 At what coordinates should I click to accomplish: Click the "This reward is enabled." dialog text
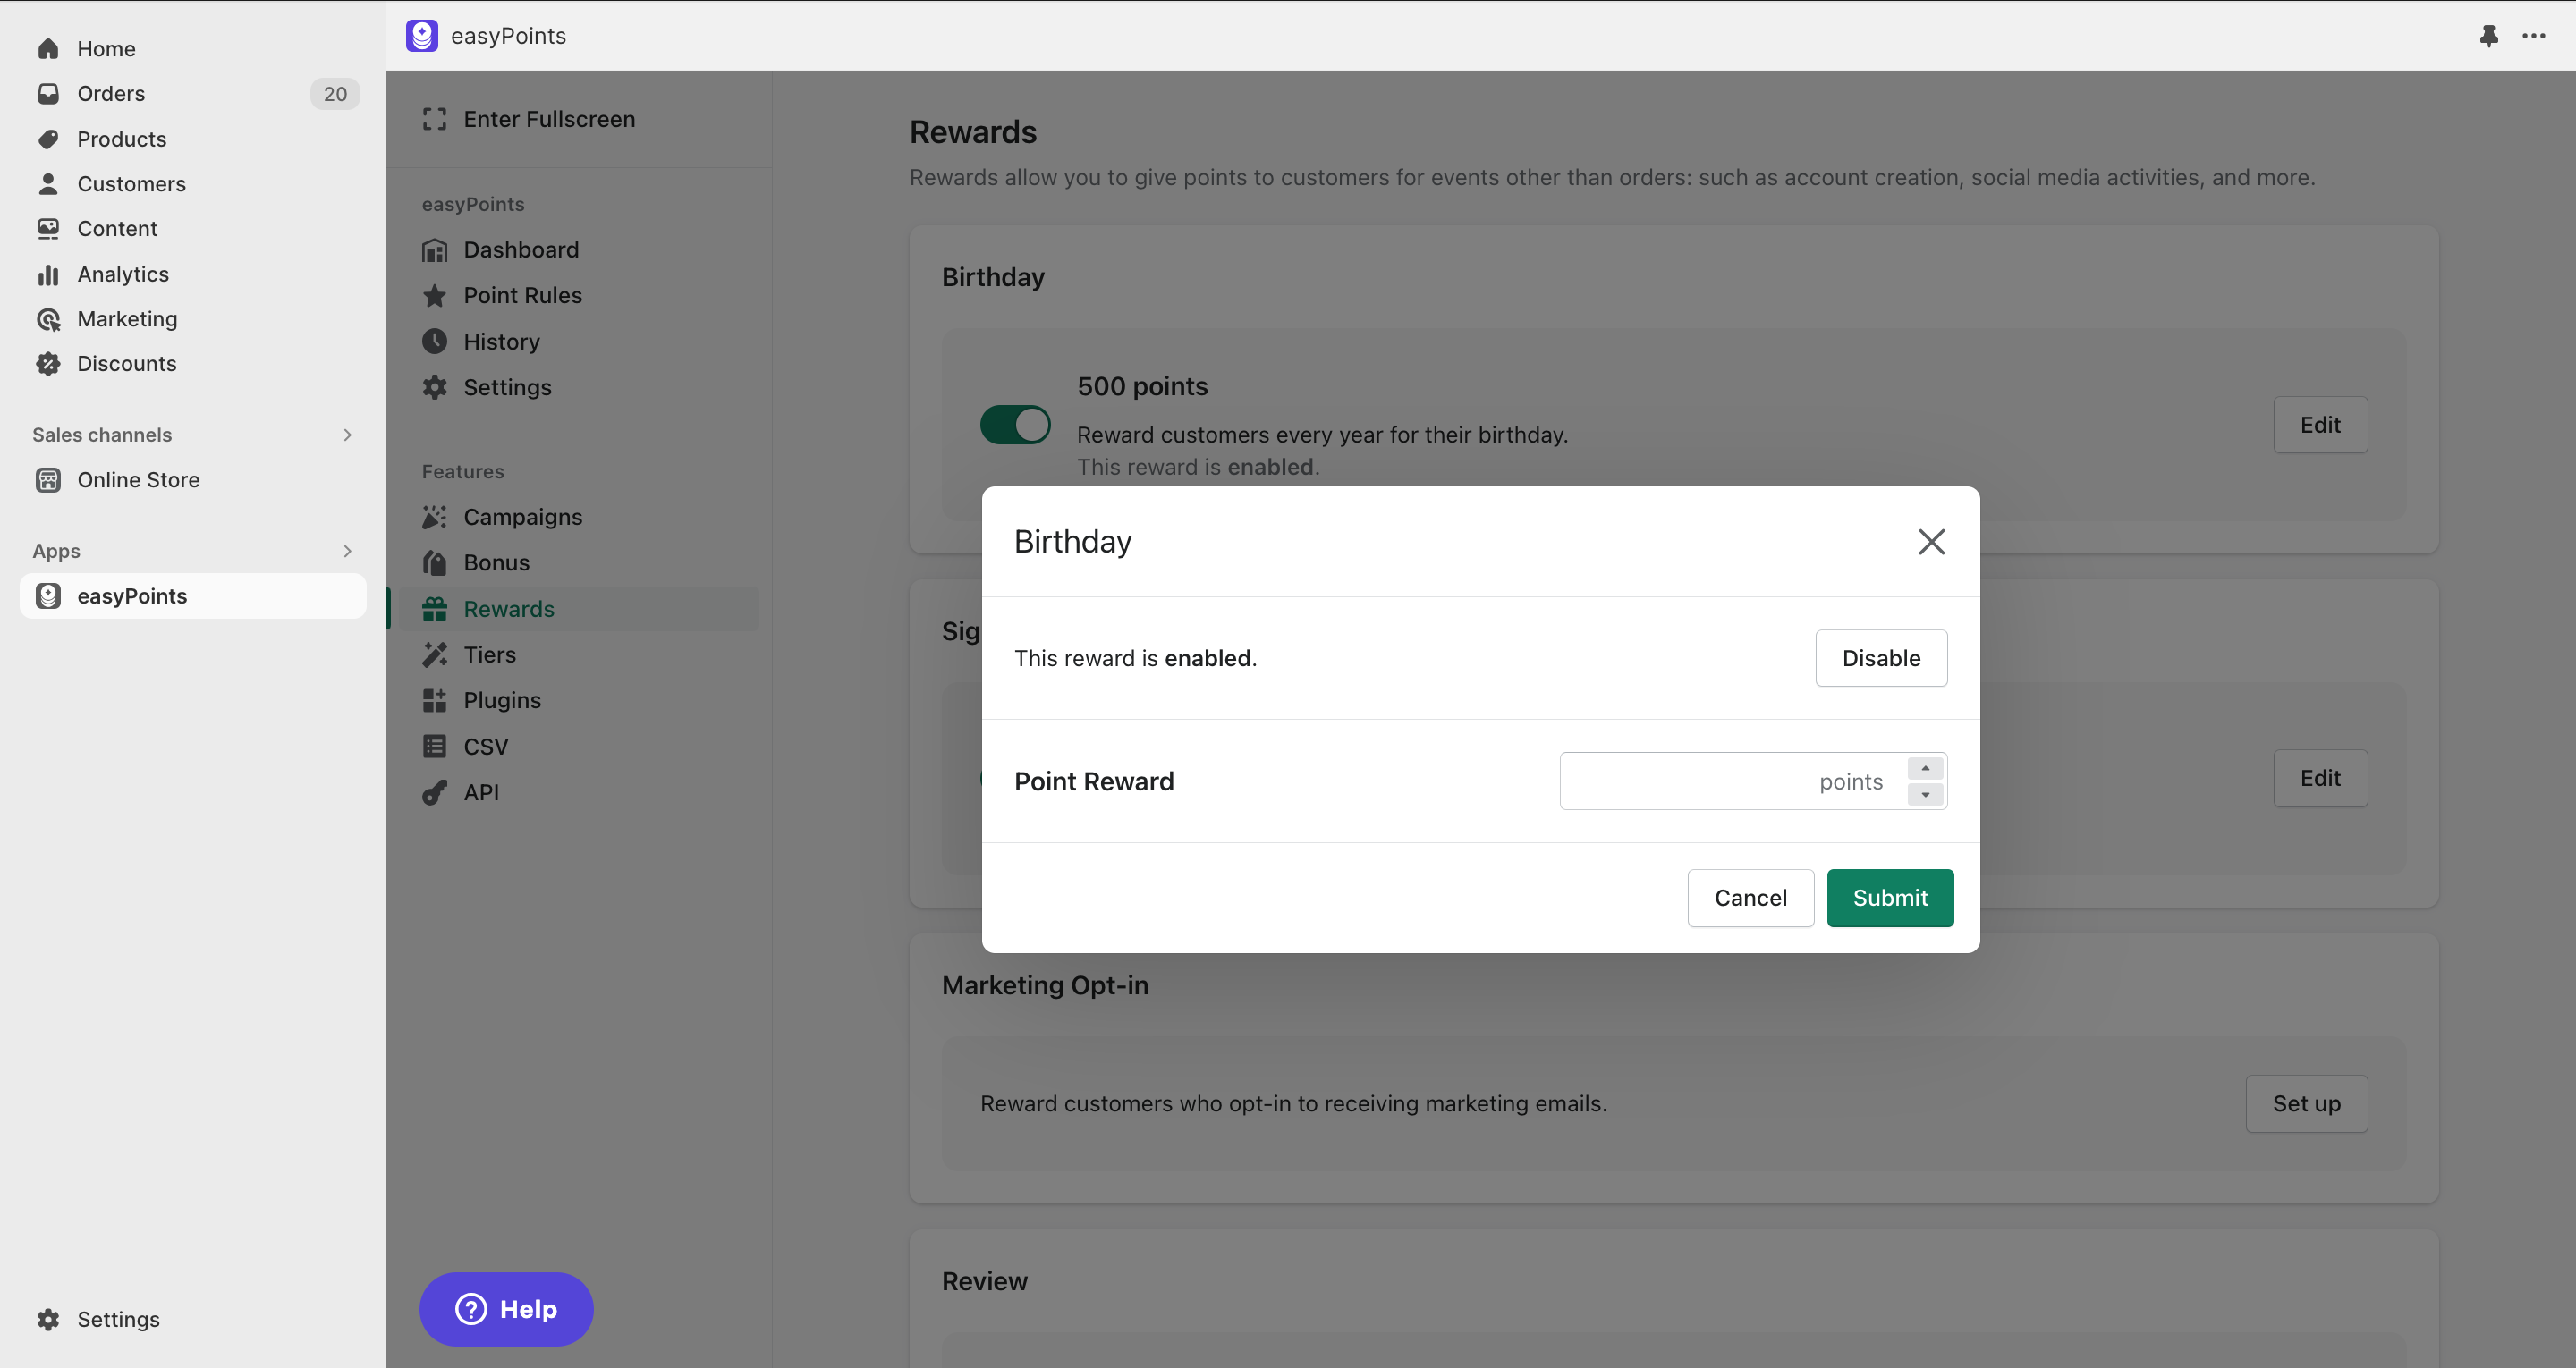coord(1135,658)
